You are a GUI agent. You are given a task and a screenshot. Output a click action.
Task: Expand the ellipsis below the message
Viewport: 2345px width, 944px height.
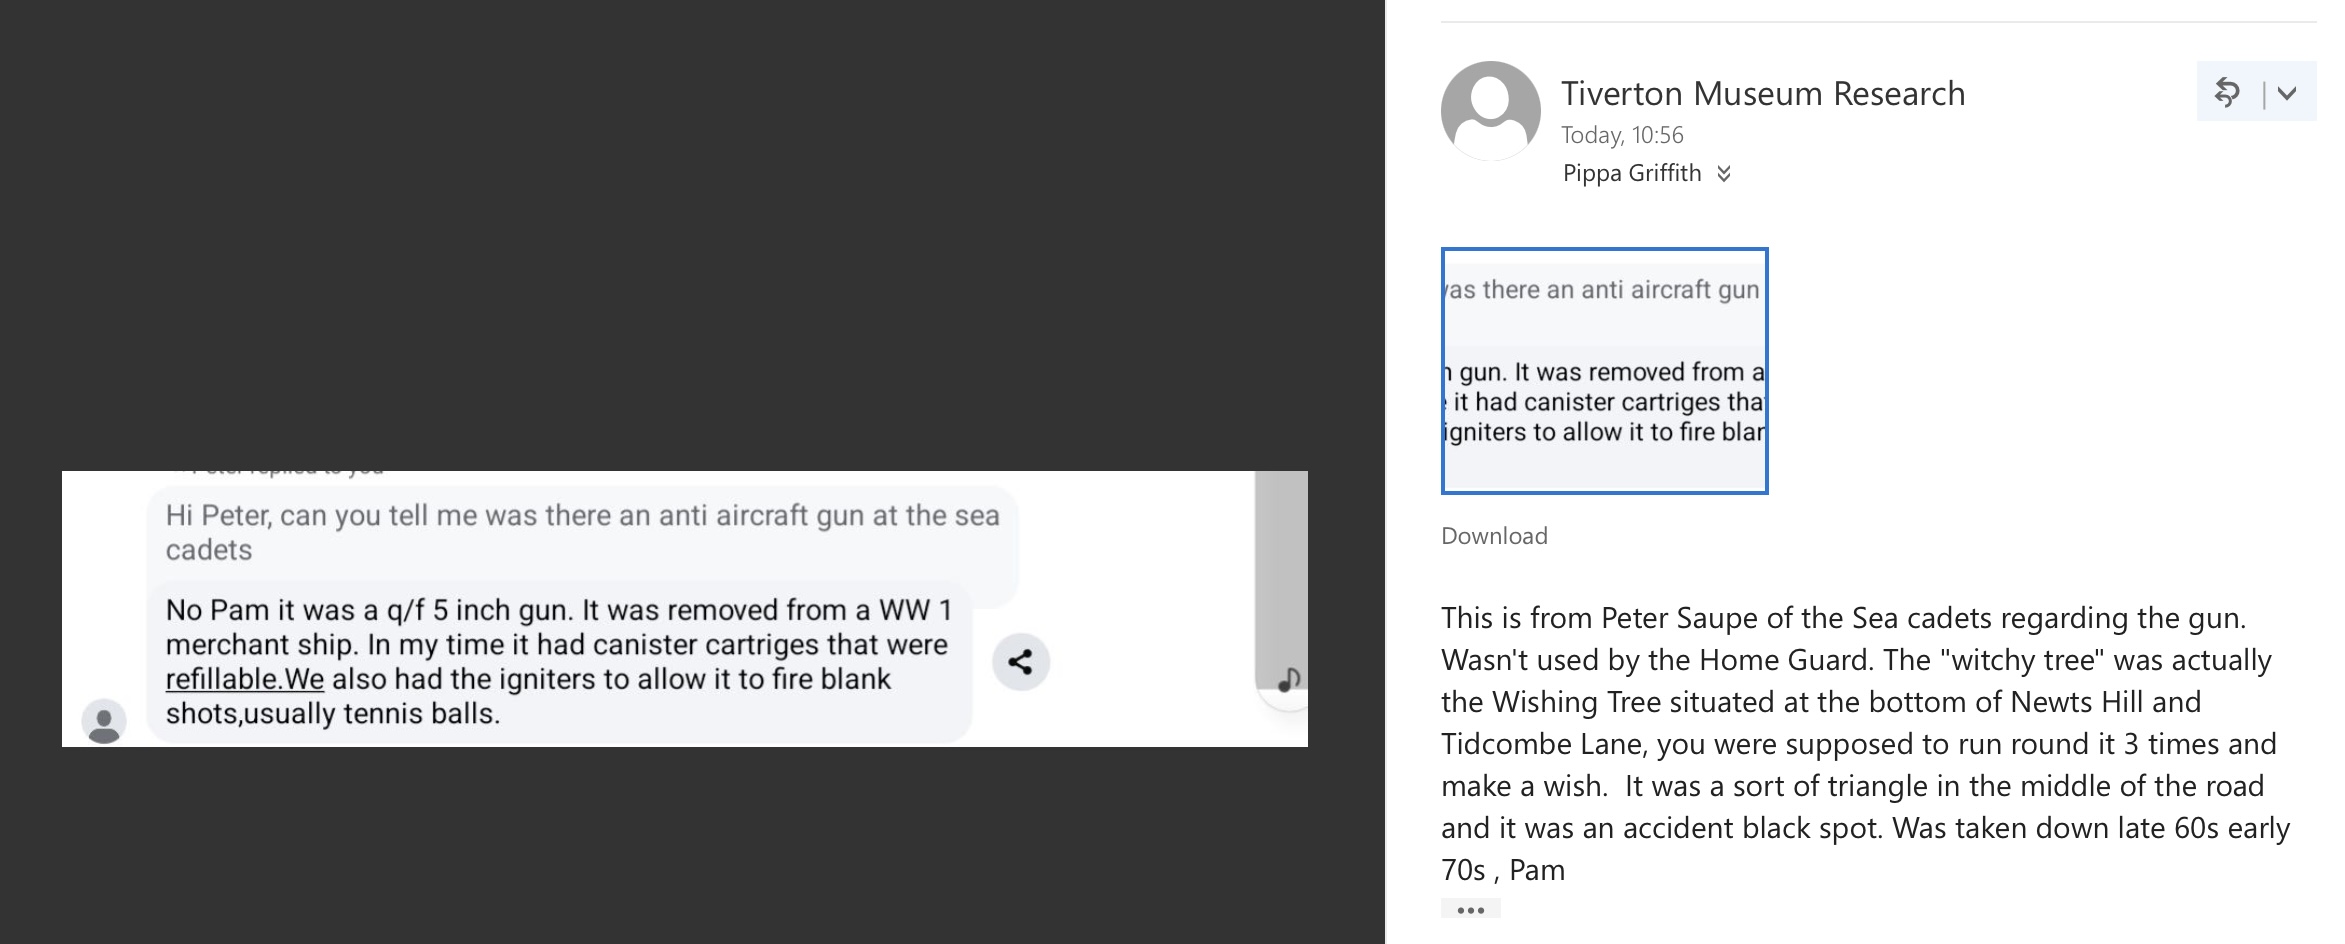click(1470, 909)
